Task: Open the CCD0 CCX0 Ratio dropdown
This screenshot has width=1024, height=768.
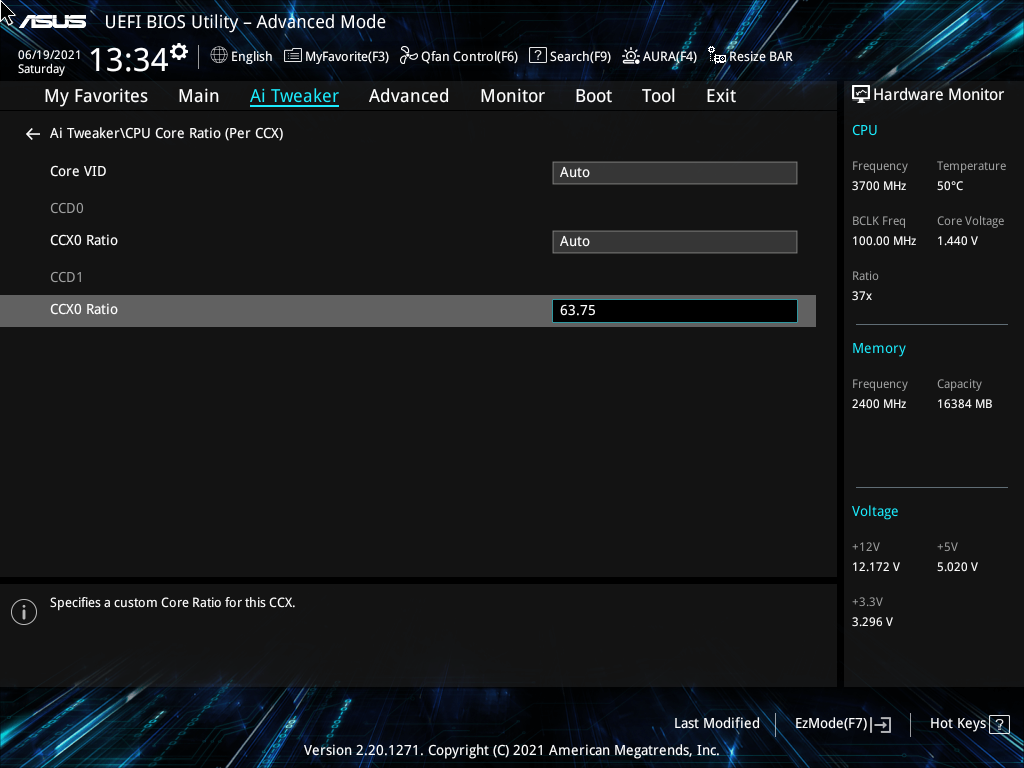Action: [x=674, y=241]
